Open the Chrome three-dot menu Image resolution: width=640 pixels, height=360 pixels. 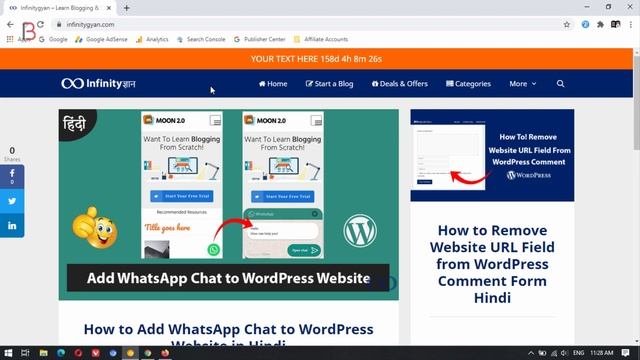click(631, 24)
